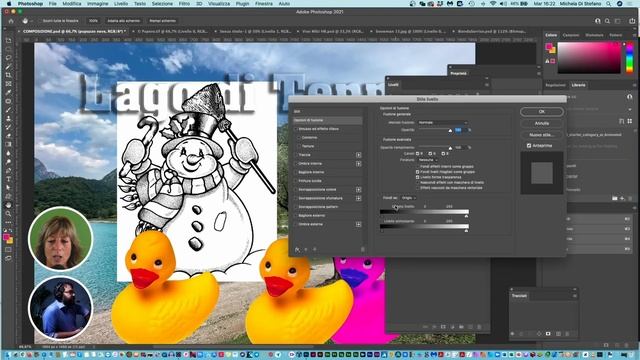Select the Eyedropper tool
Screen dimensions: 640x360
[x=8, y=92]
